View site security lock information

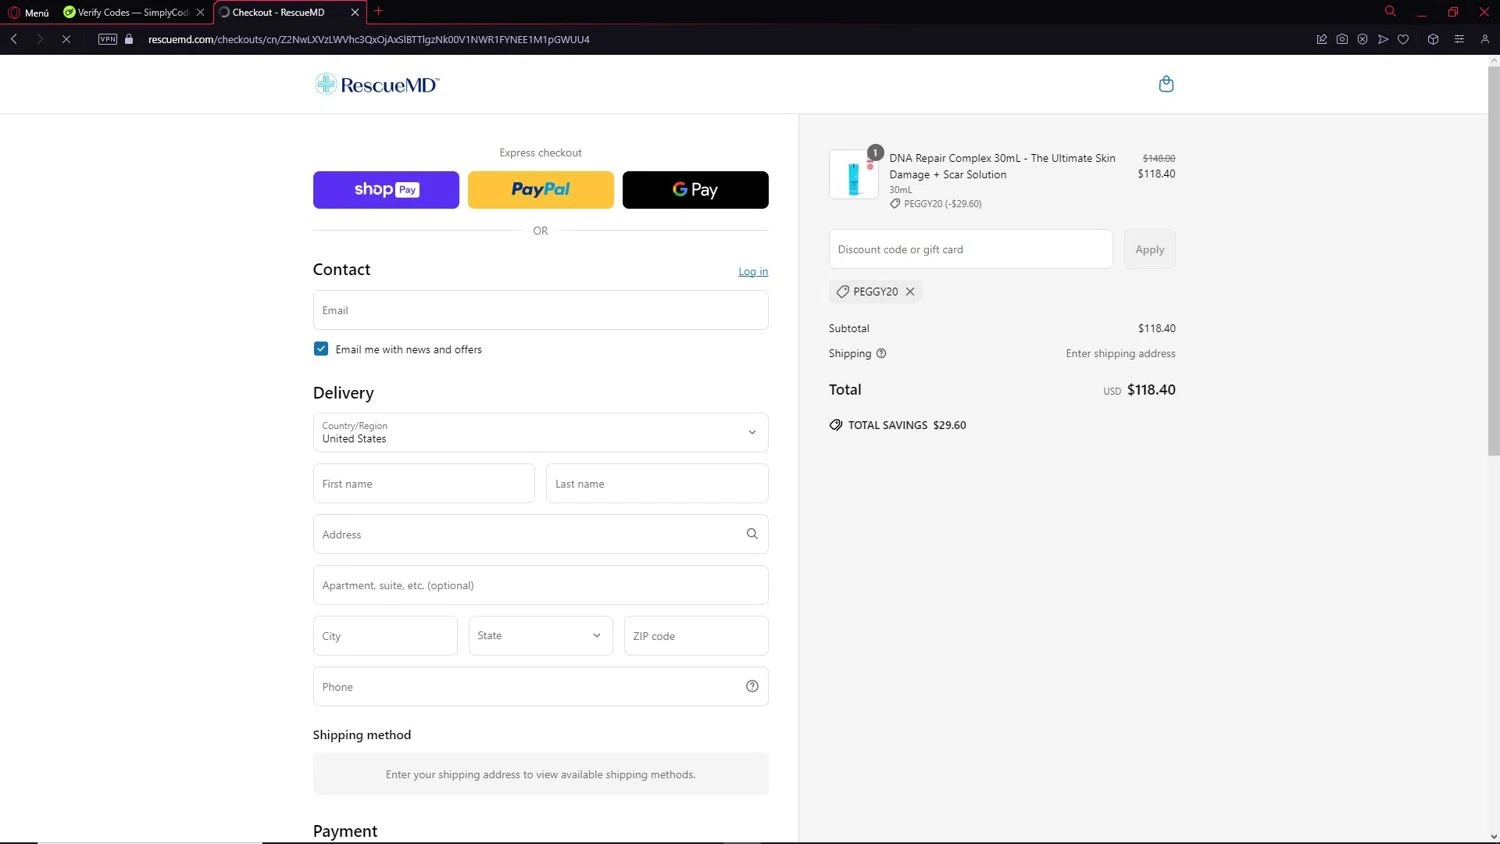[129, 39]
